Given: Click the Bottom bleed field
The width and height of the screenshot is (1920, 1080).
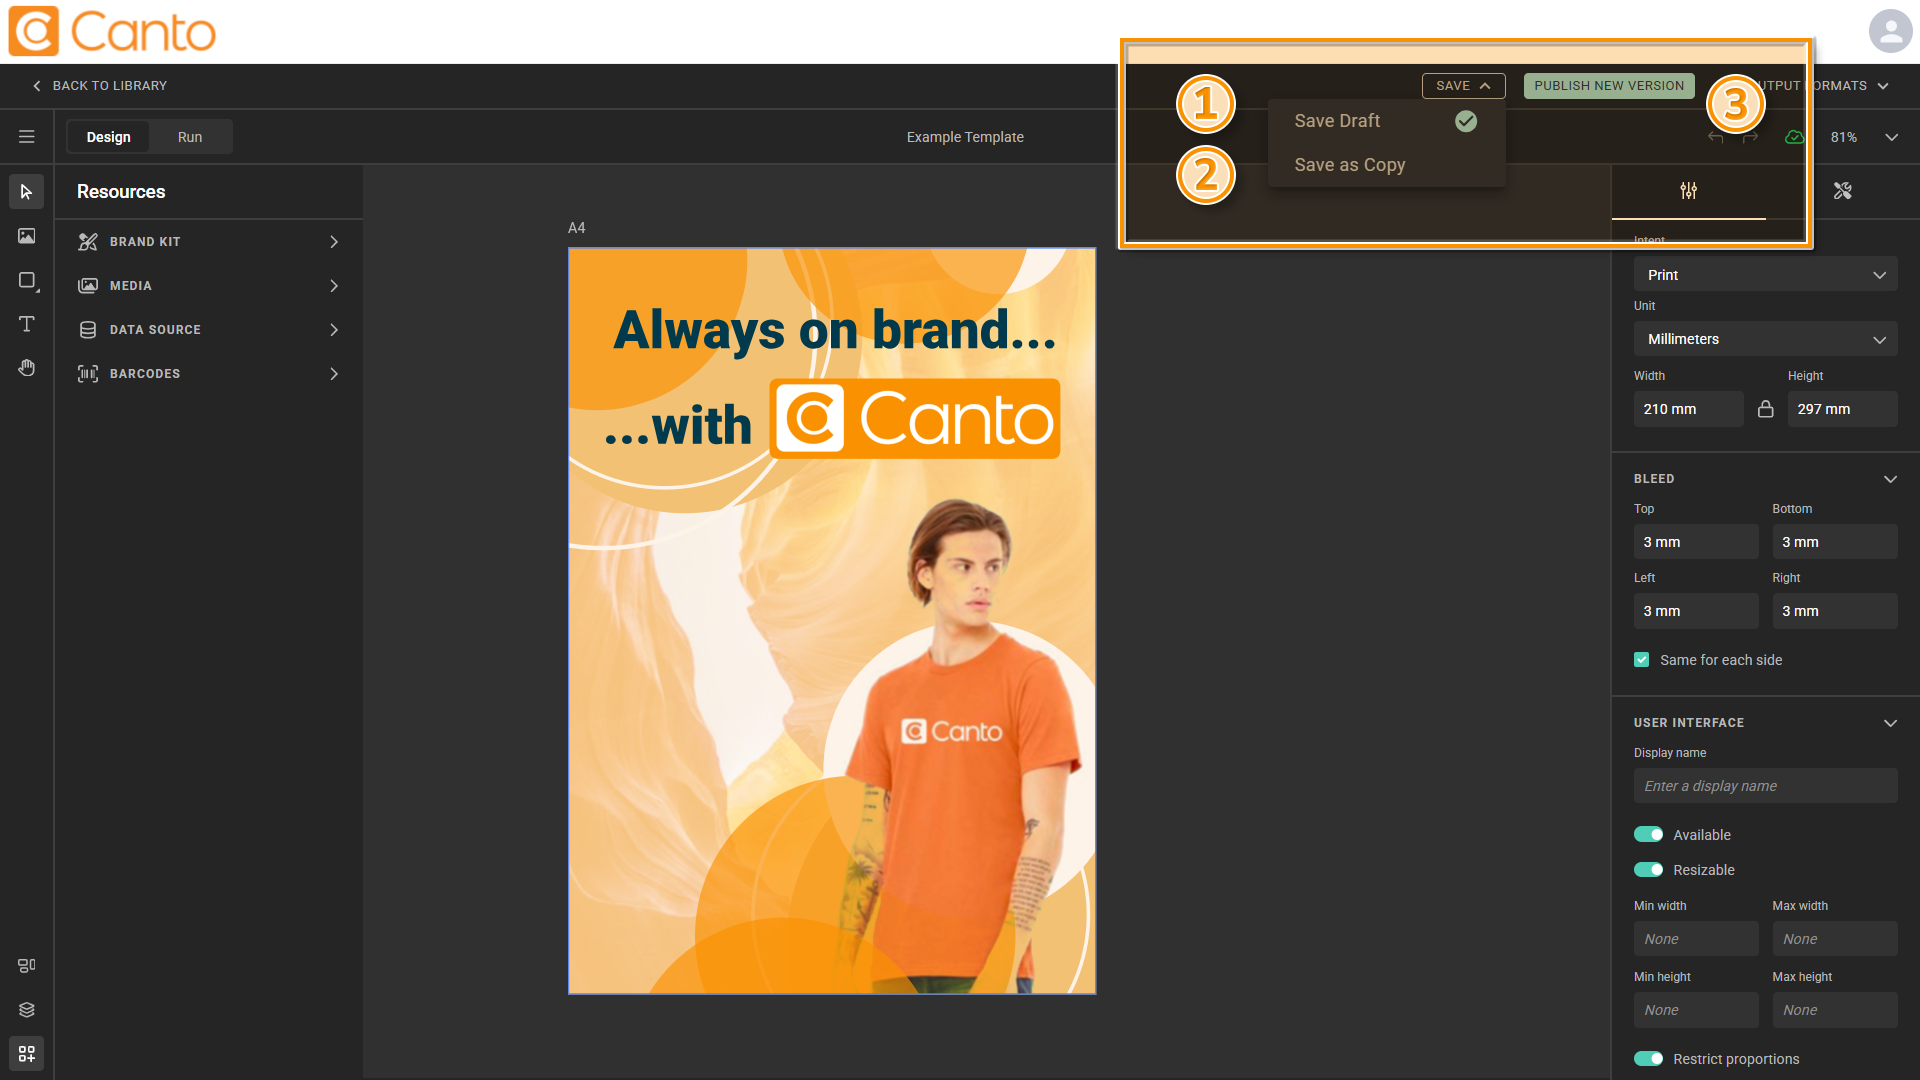Looking at the screenshot, I should tap(1835, 542).
